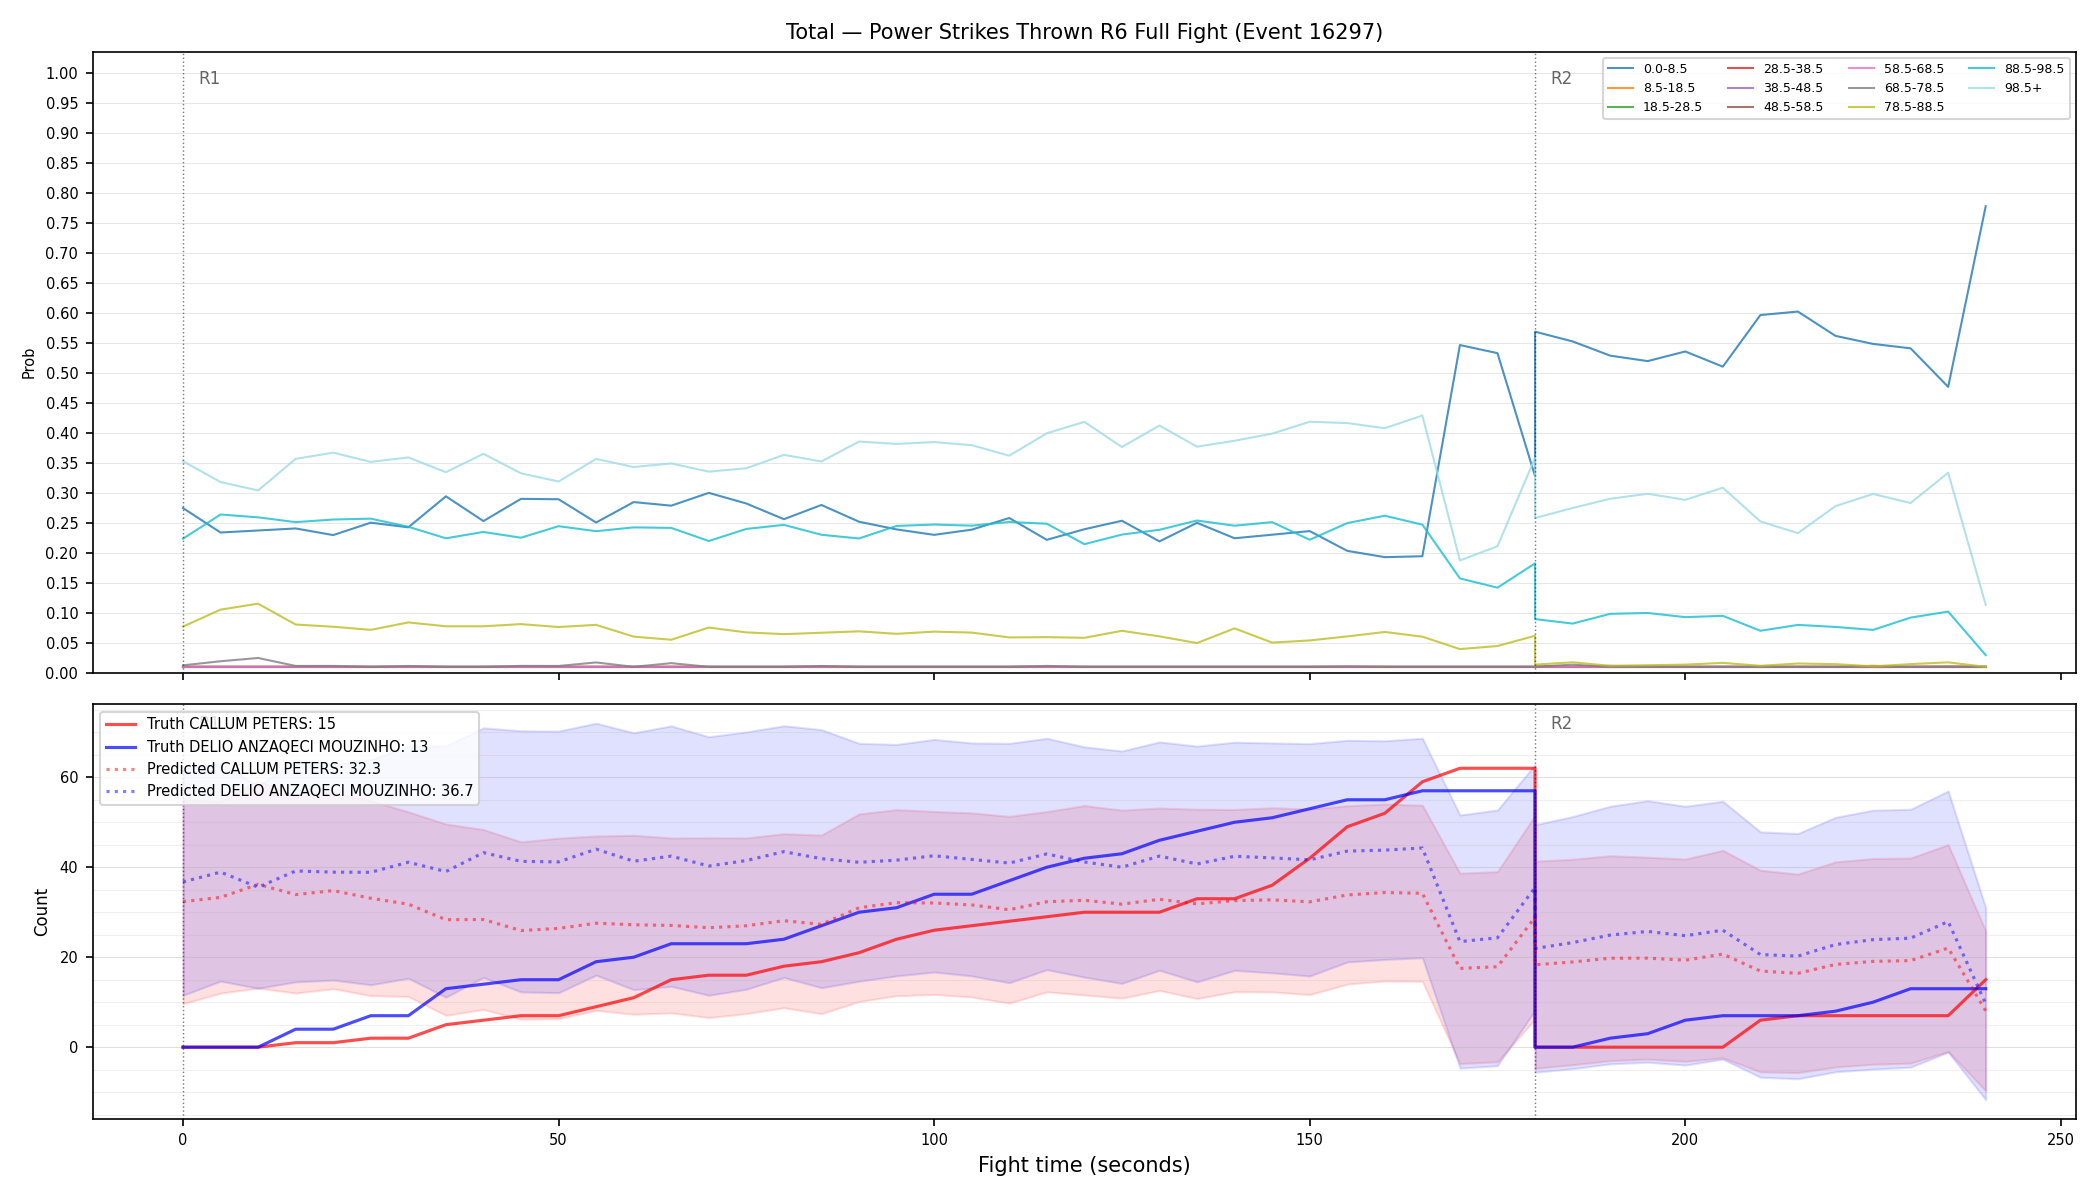Image resolution: width=2100 pixels, height=1200 pixels.
Task: Click the red truth line's plateau at 62
Action: point(1497,768)
